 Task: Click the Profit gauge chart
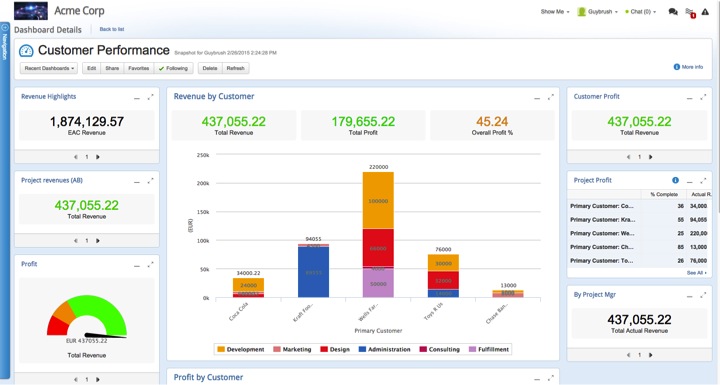click(86, 317)
